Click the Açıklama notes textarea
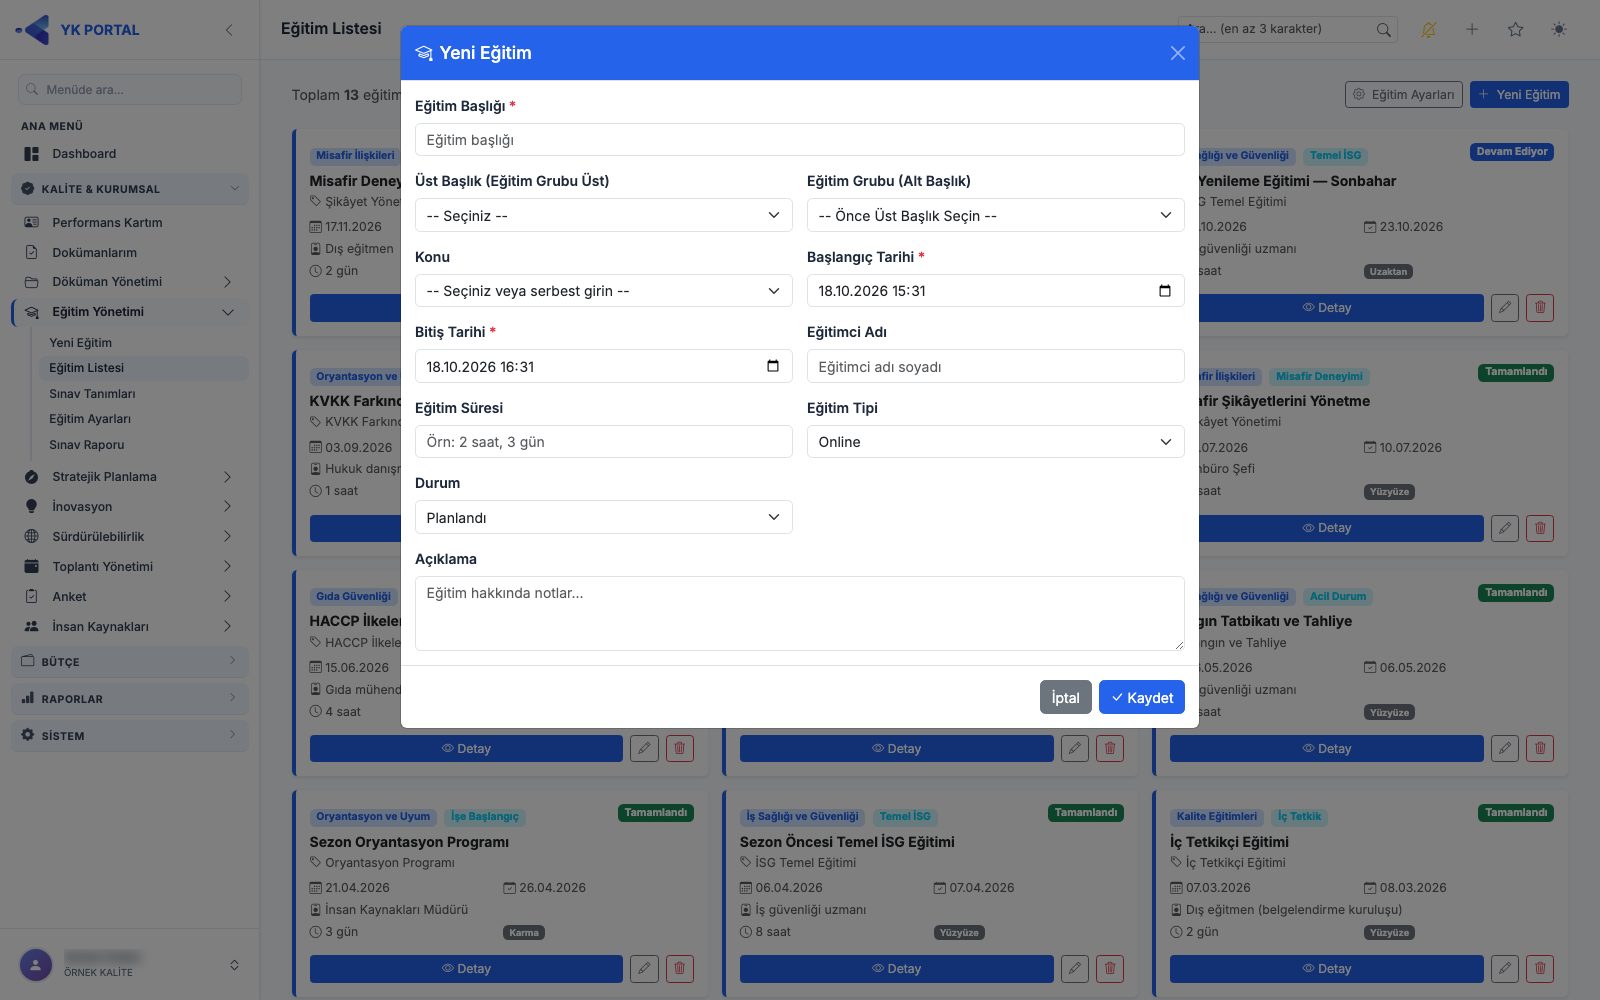This screenshot has height=1000, width=1600. point(799,613)
